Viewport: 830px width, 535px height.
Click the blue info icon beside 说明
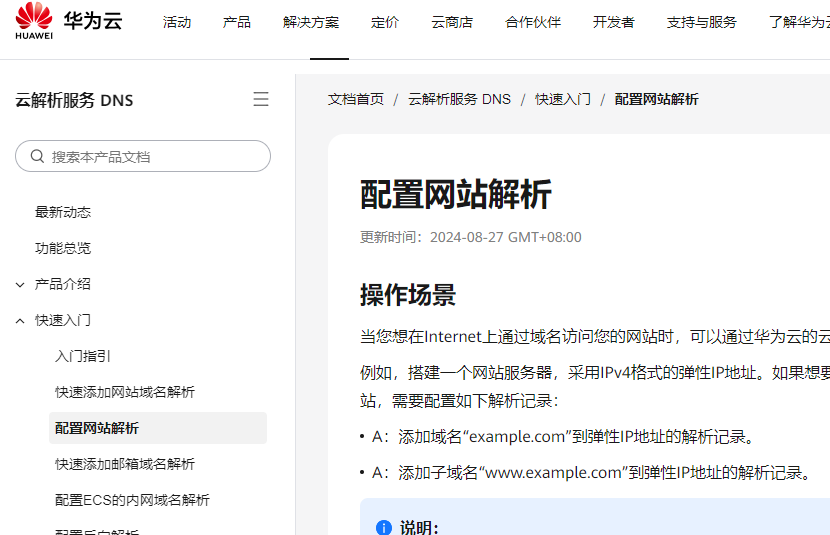click(384, 527)
